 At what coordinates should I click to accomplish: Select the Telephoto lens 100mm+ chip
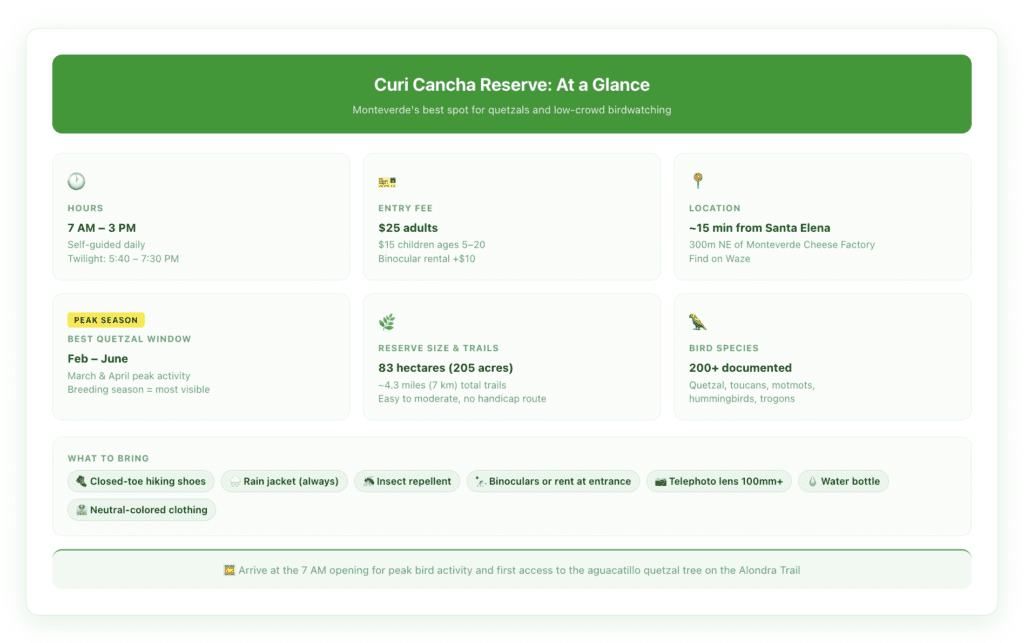(722, 481)
